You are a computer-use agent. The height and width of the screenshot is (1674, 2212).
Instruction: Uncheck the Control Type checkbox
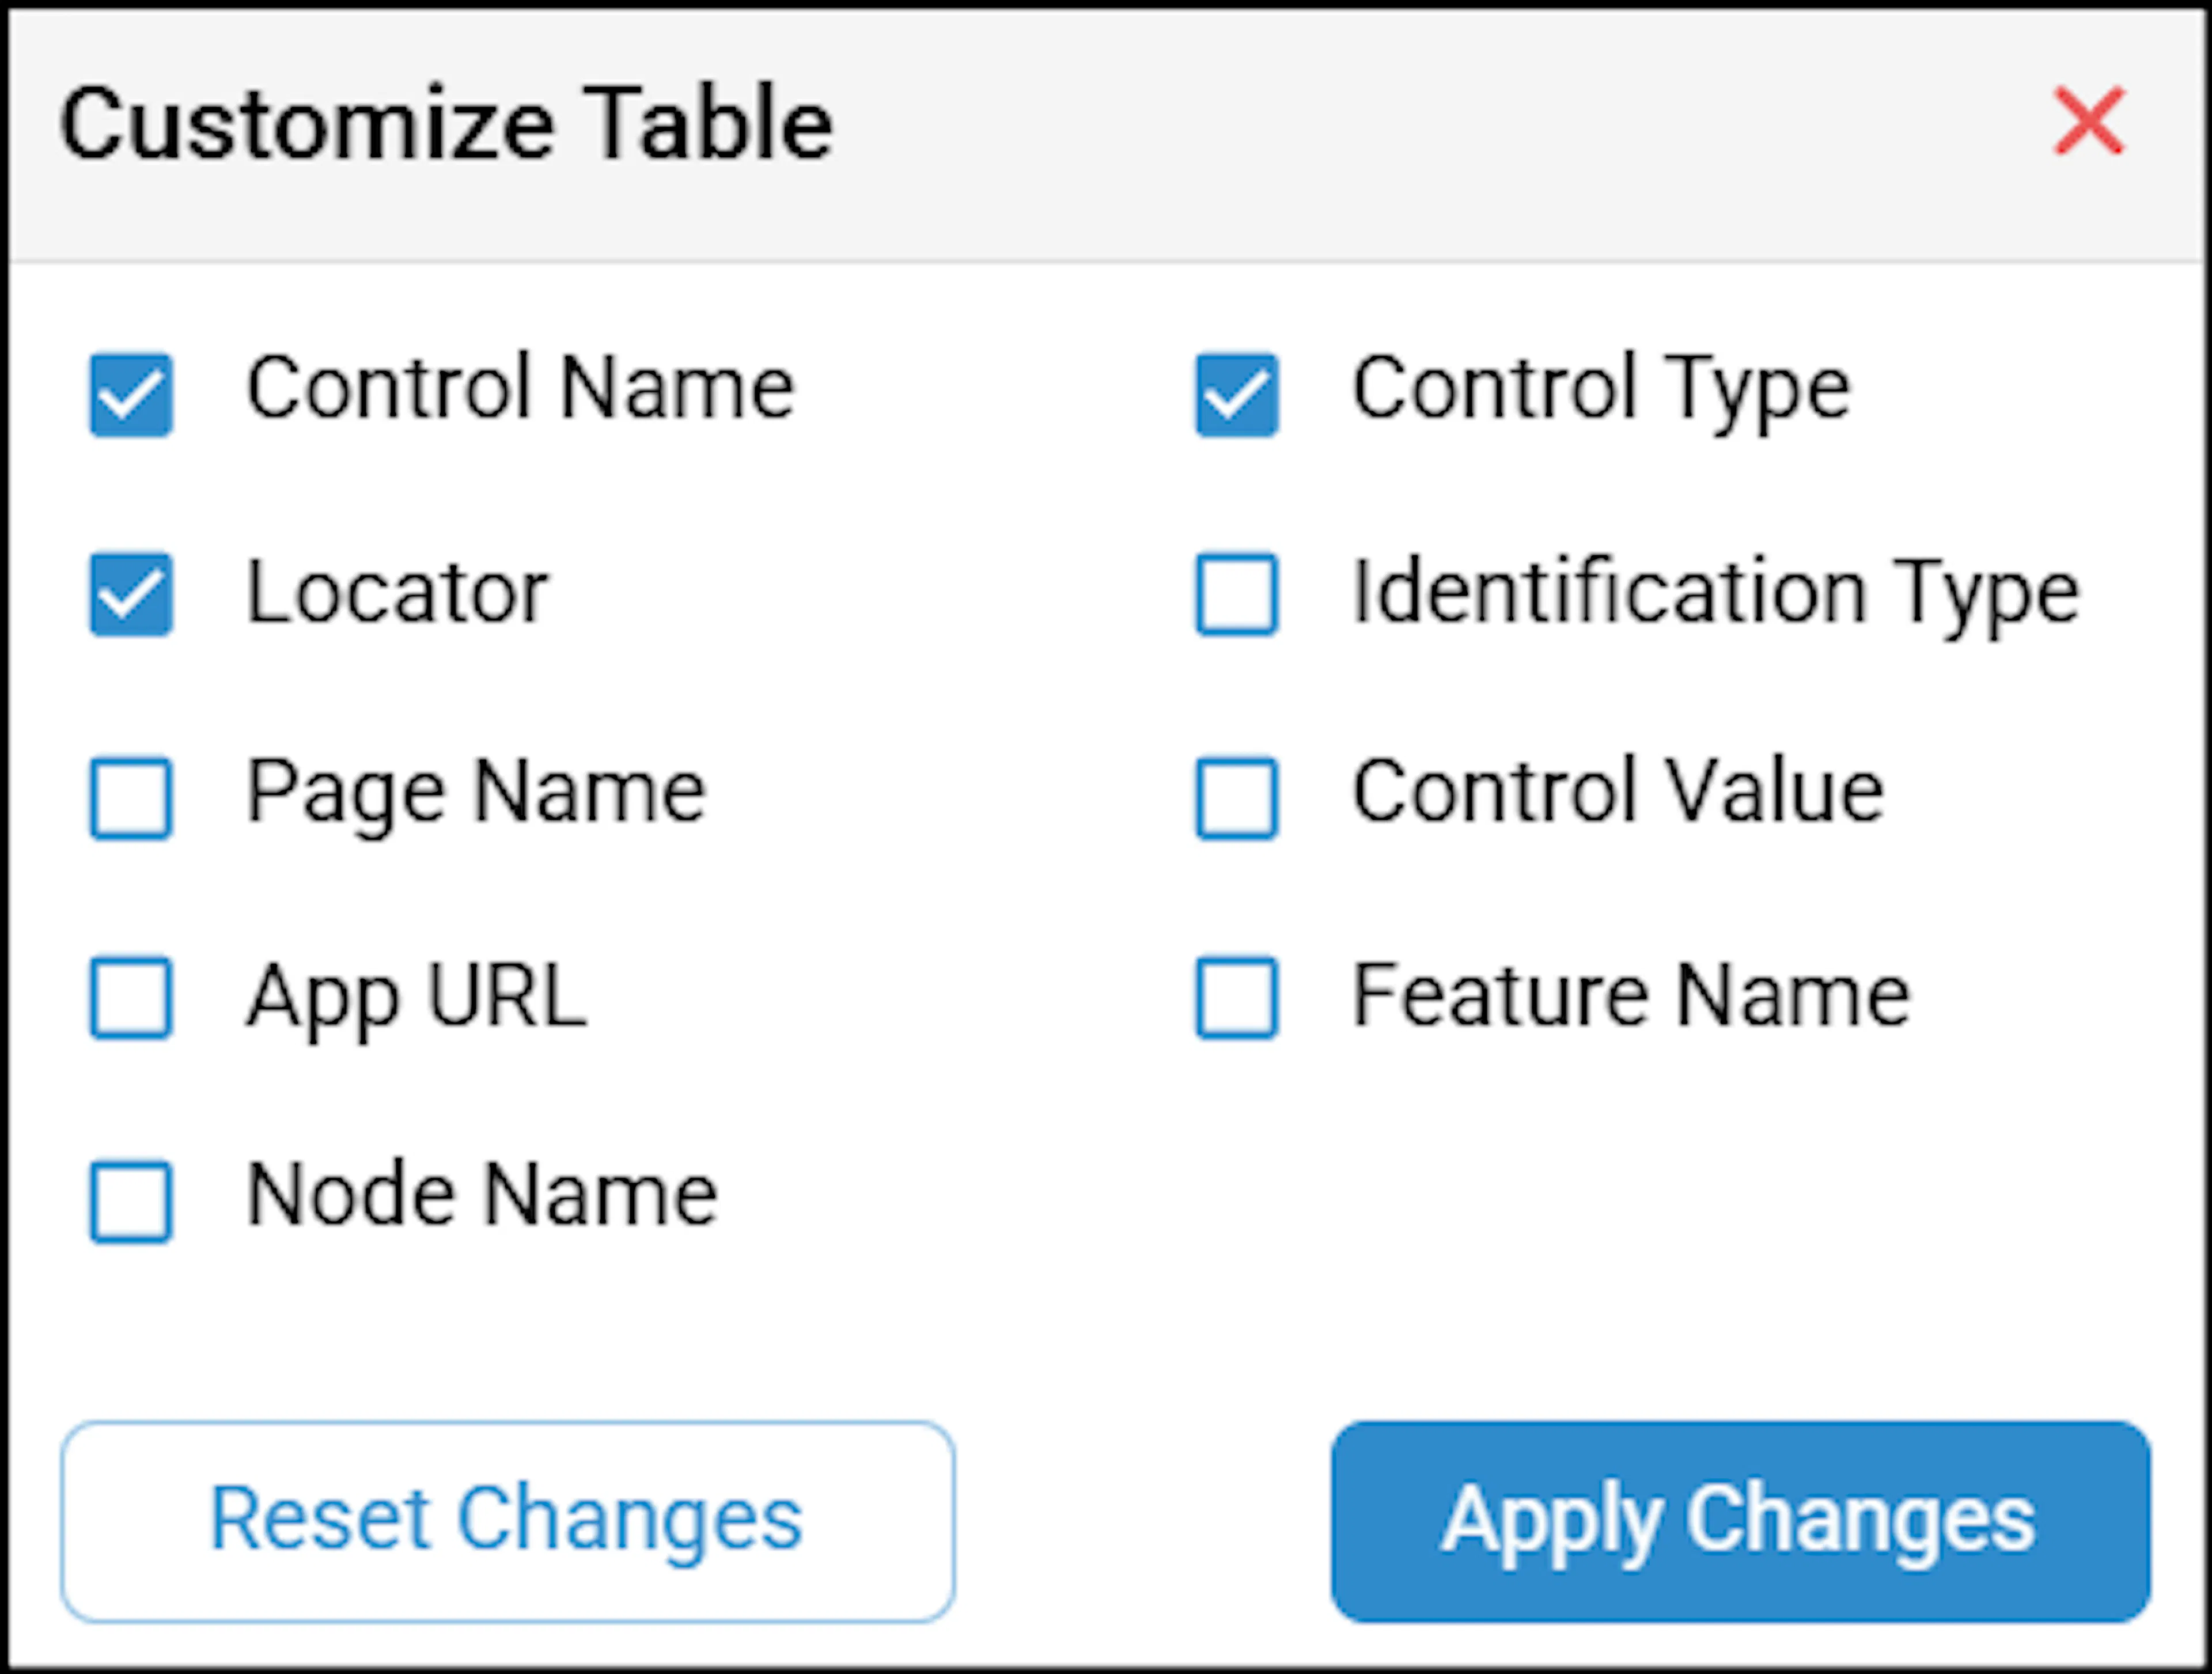click(x=1237, y=395)
